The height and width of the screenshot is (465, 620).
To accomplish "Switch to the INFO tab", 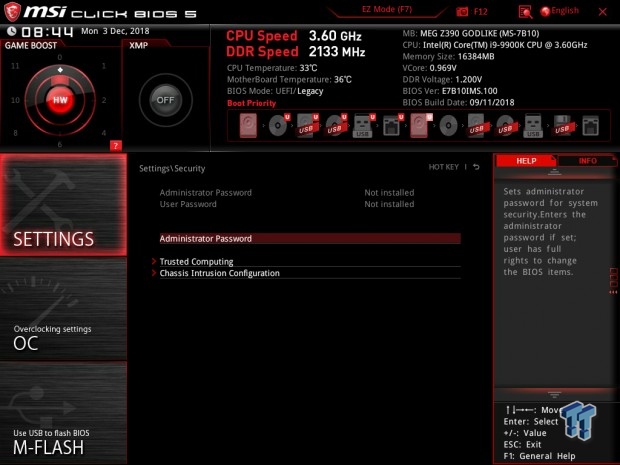I will [587, 161].
